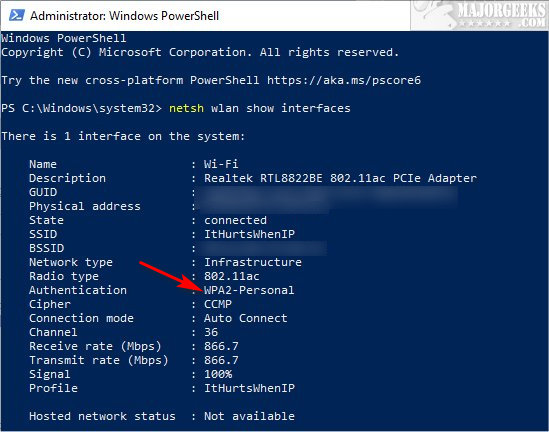Click the Channel value 36
The image size is (549, 432).
point(211,332)
